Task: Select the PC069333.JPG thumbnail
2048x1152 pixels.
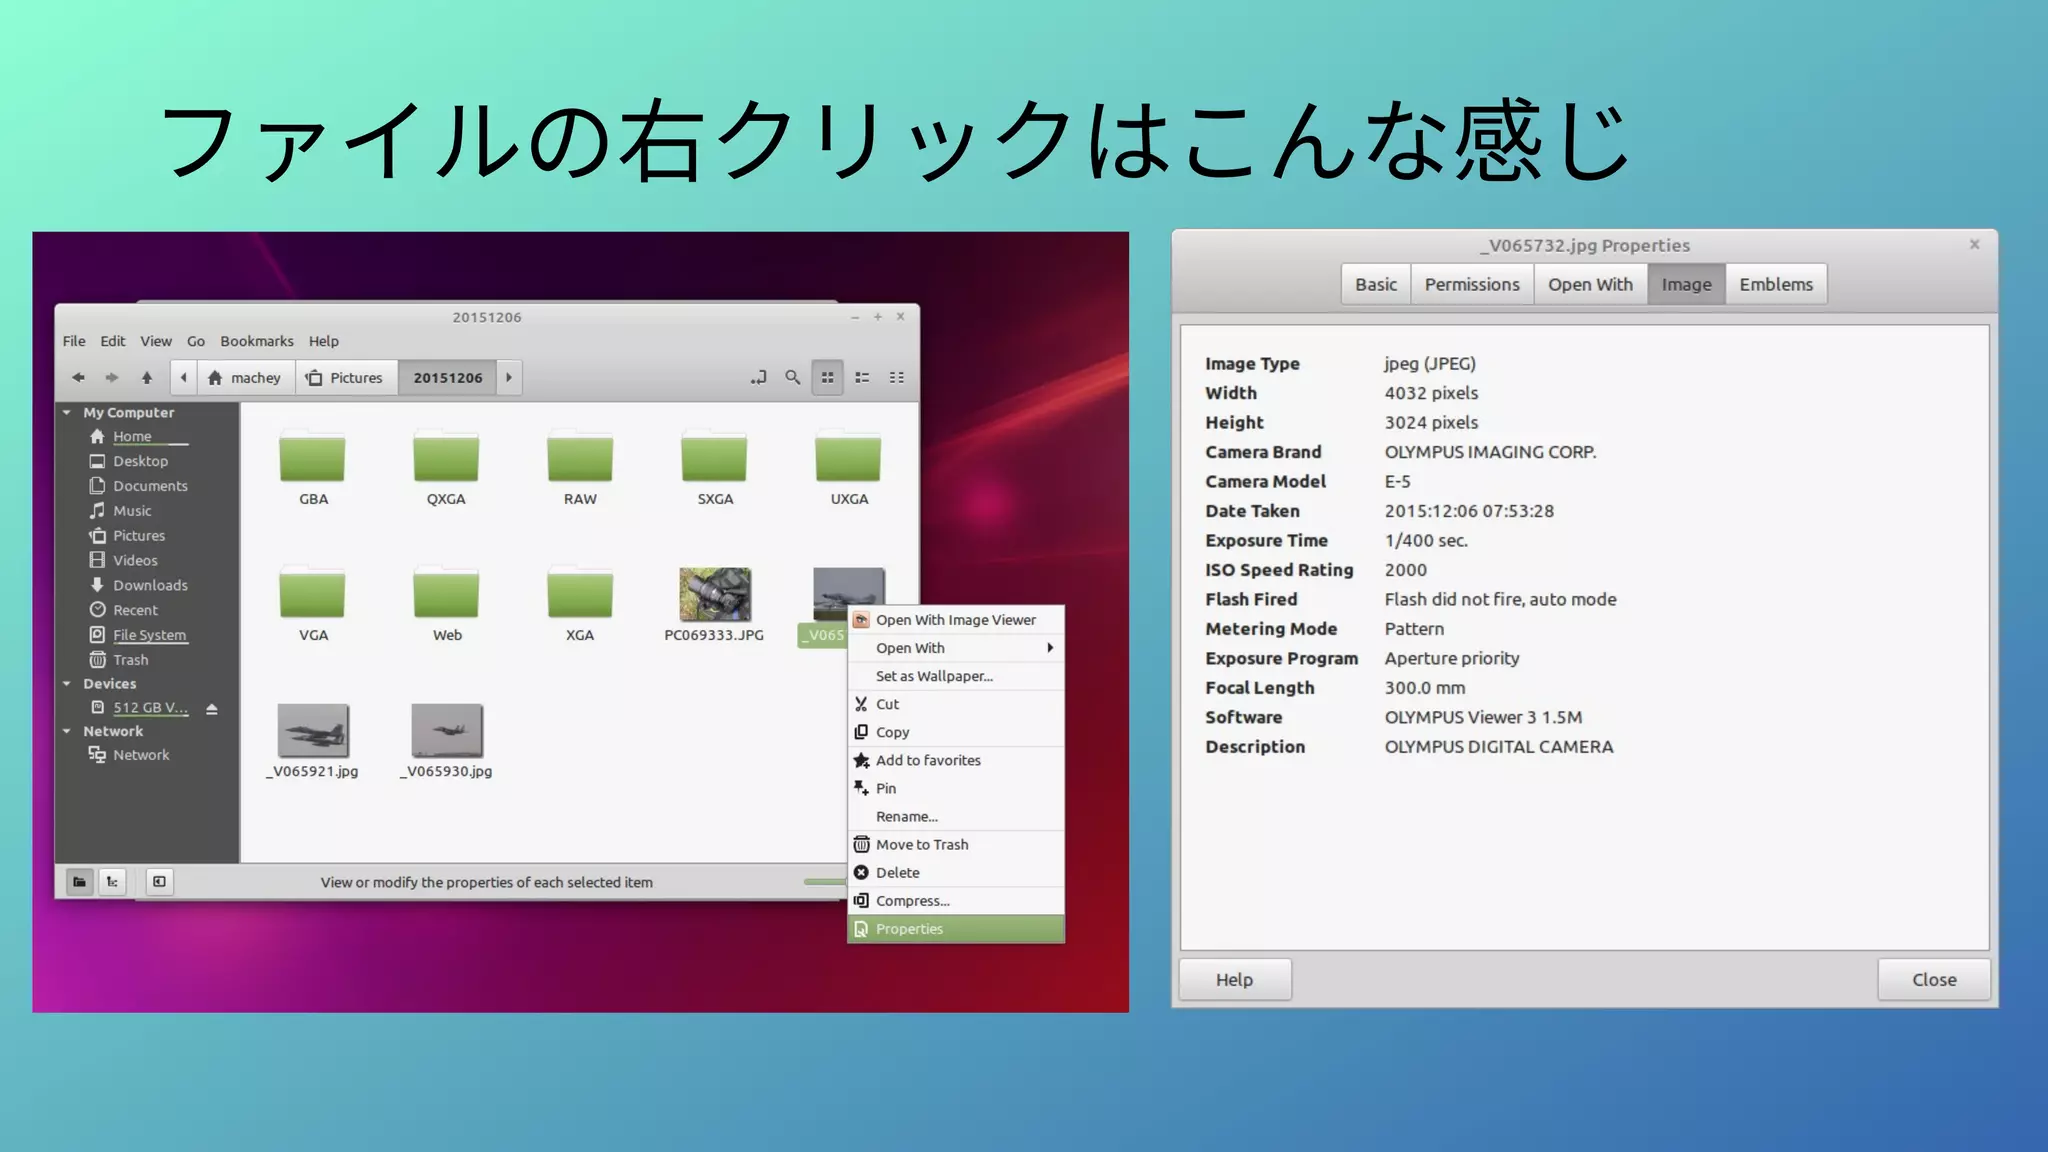Action: pyautogui.click(x=714, y=595)
